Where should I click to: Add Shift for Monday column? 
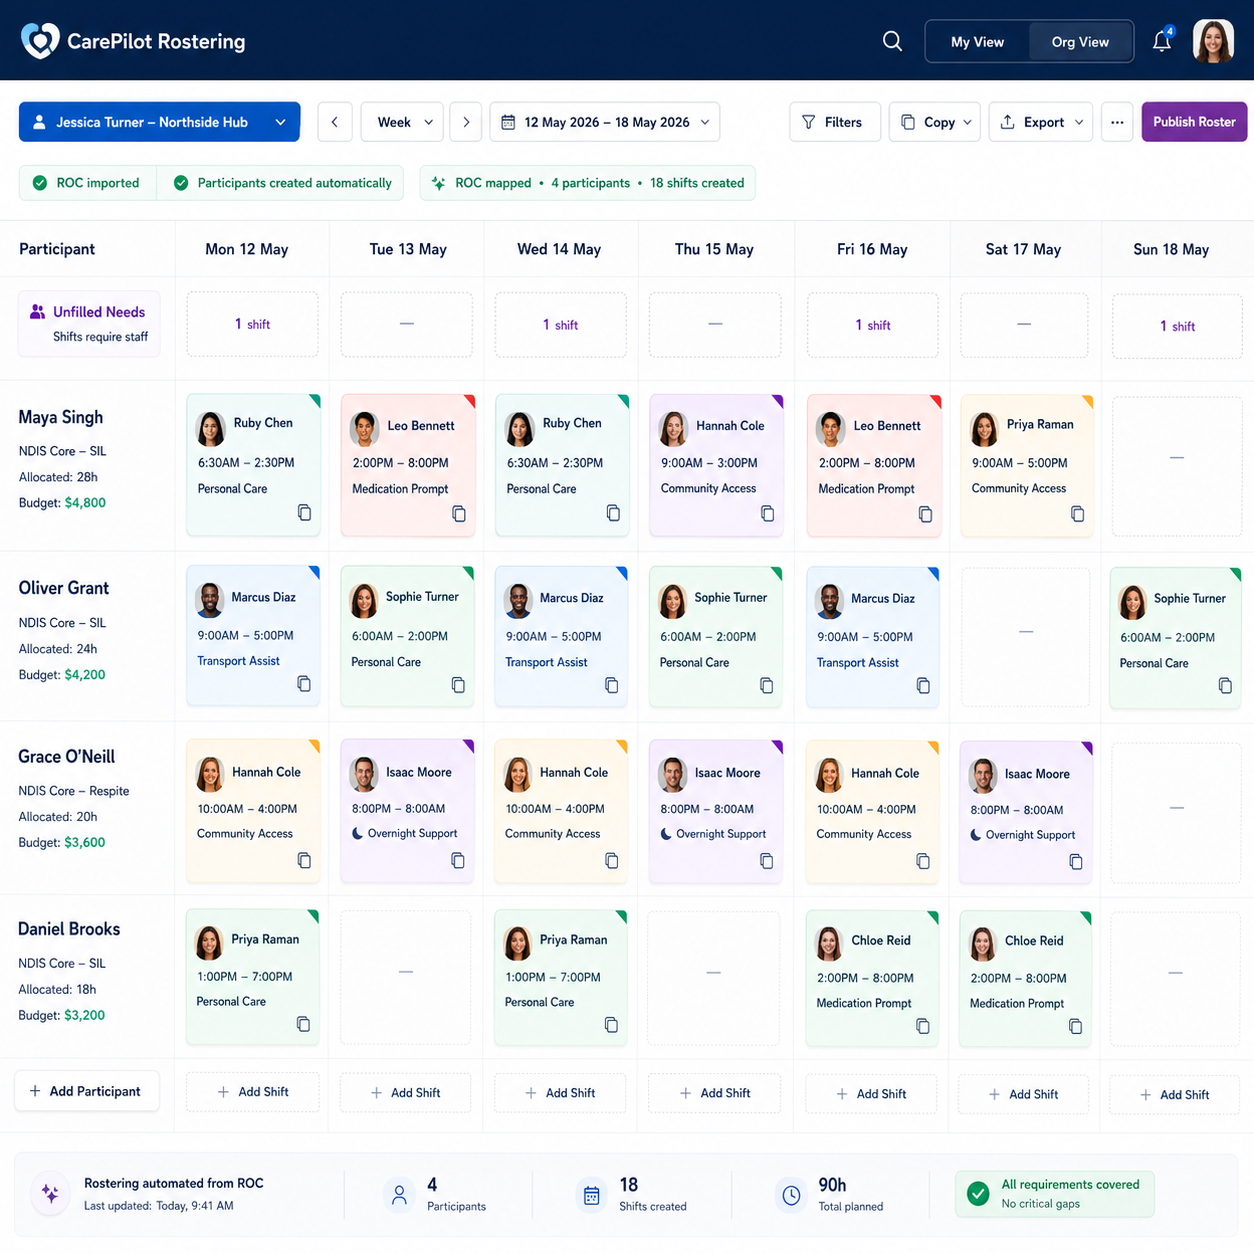pyautogui.click(x=252, y=1092)
